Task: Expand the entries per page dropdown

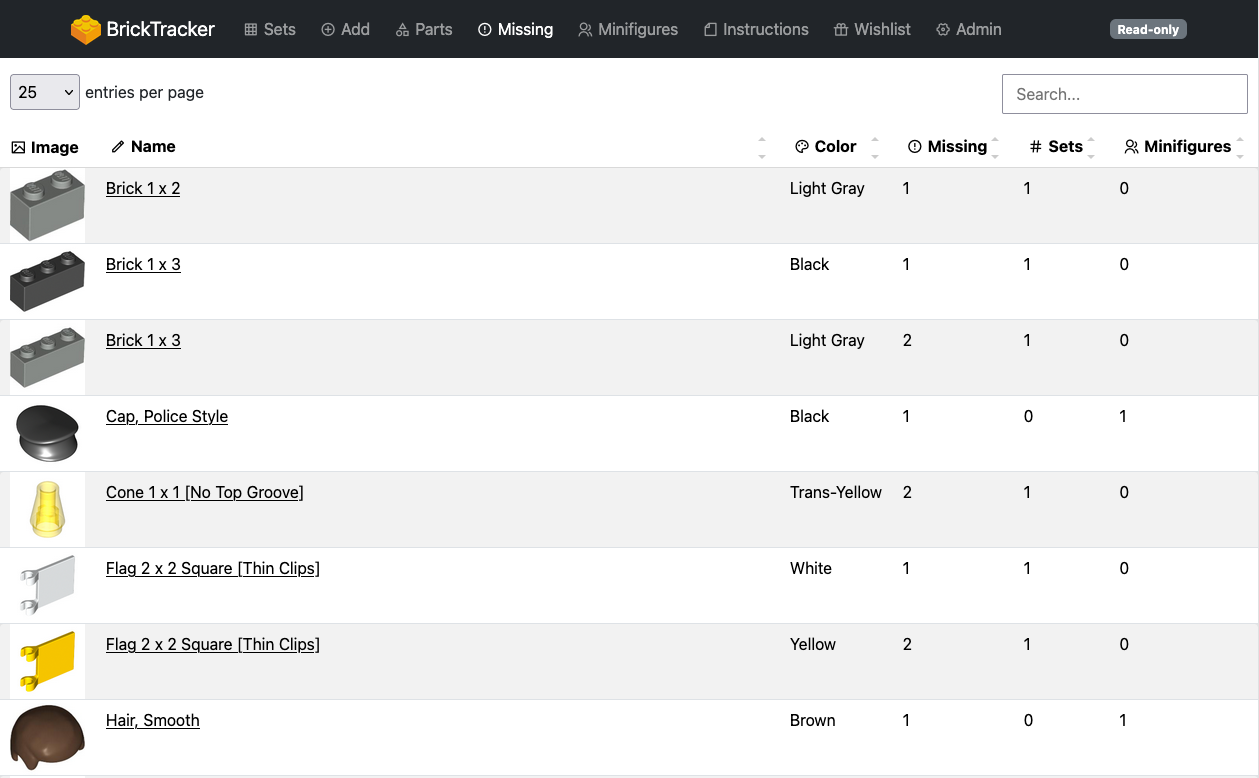Action: [45, 92]
